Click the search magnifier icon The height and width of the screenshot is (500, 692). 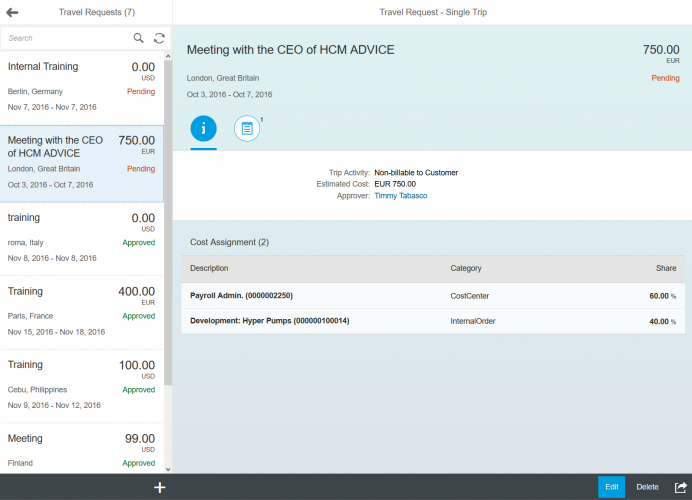coord(139,38)
